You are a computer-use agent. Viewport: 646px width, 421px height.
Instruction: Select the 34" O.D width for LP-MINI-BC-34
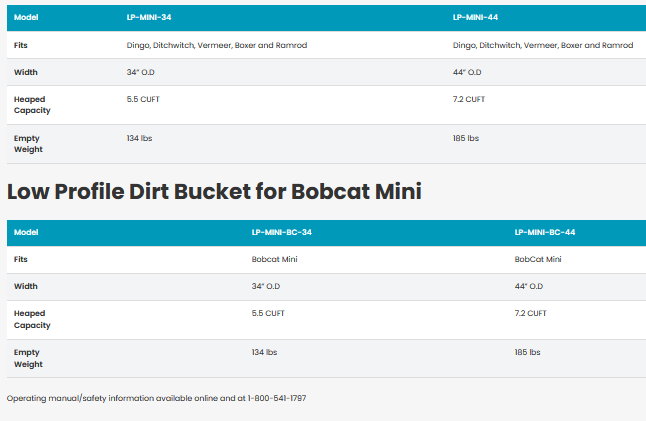[266, 286]
